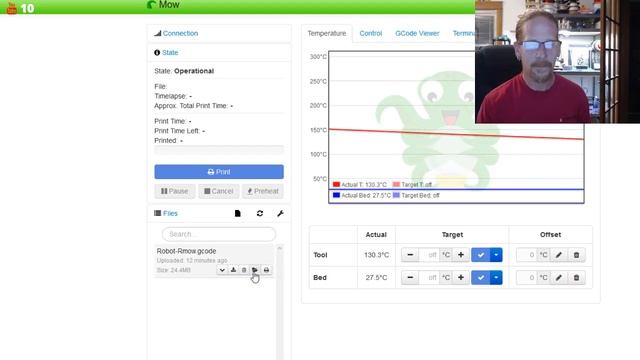Image resolution: width=640 pixels, height=360 pixels.
Task: Edit Bed temperature offset with pencil
Action: (559, 278)
